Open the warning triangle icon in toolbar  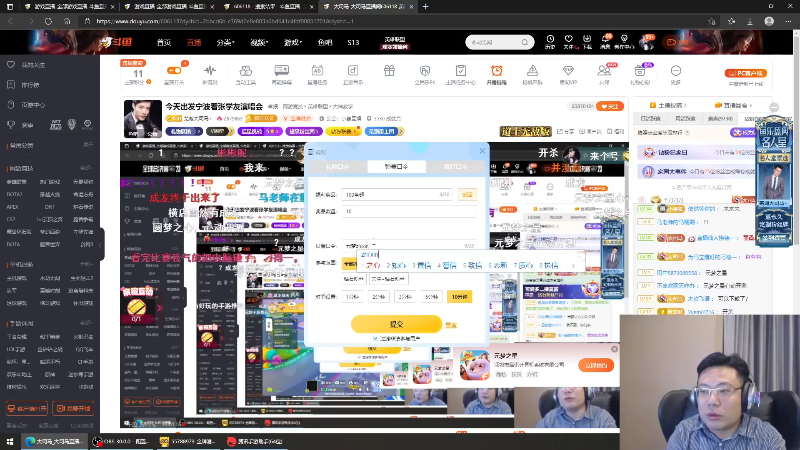coord(532,71)
